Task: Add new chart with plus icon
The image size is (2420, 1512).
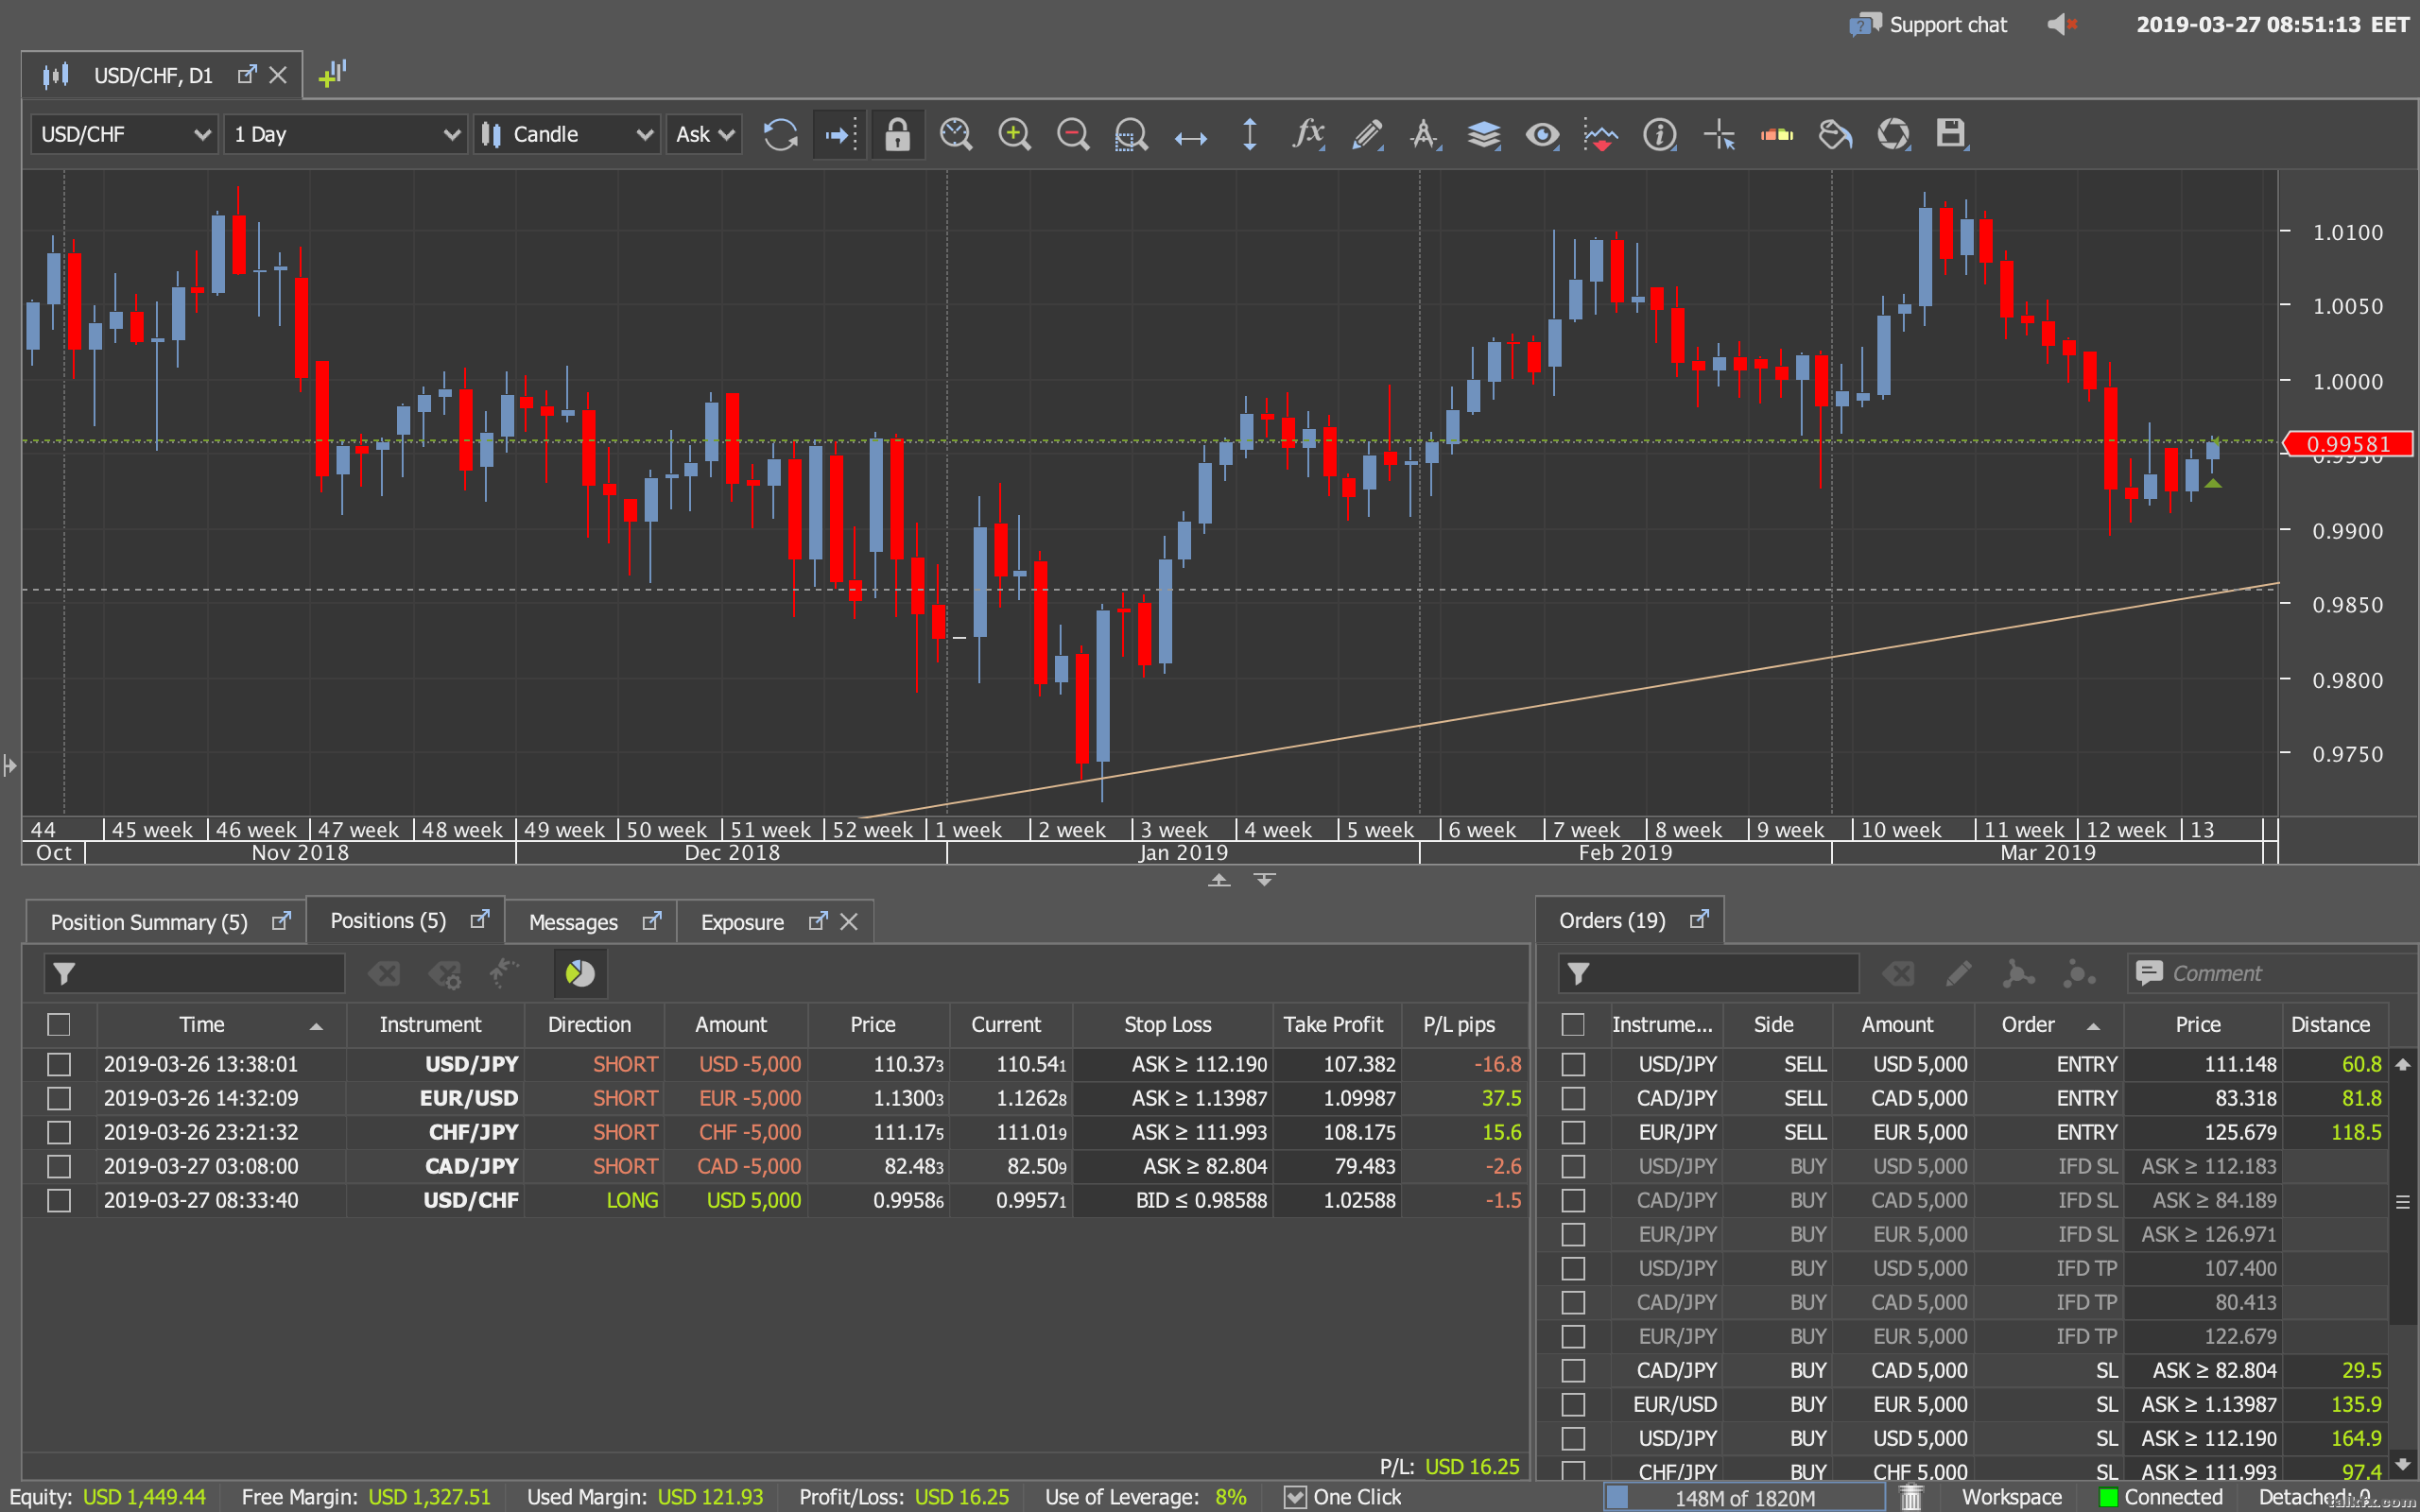Action: [332, 73]
